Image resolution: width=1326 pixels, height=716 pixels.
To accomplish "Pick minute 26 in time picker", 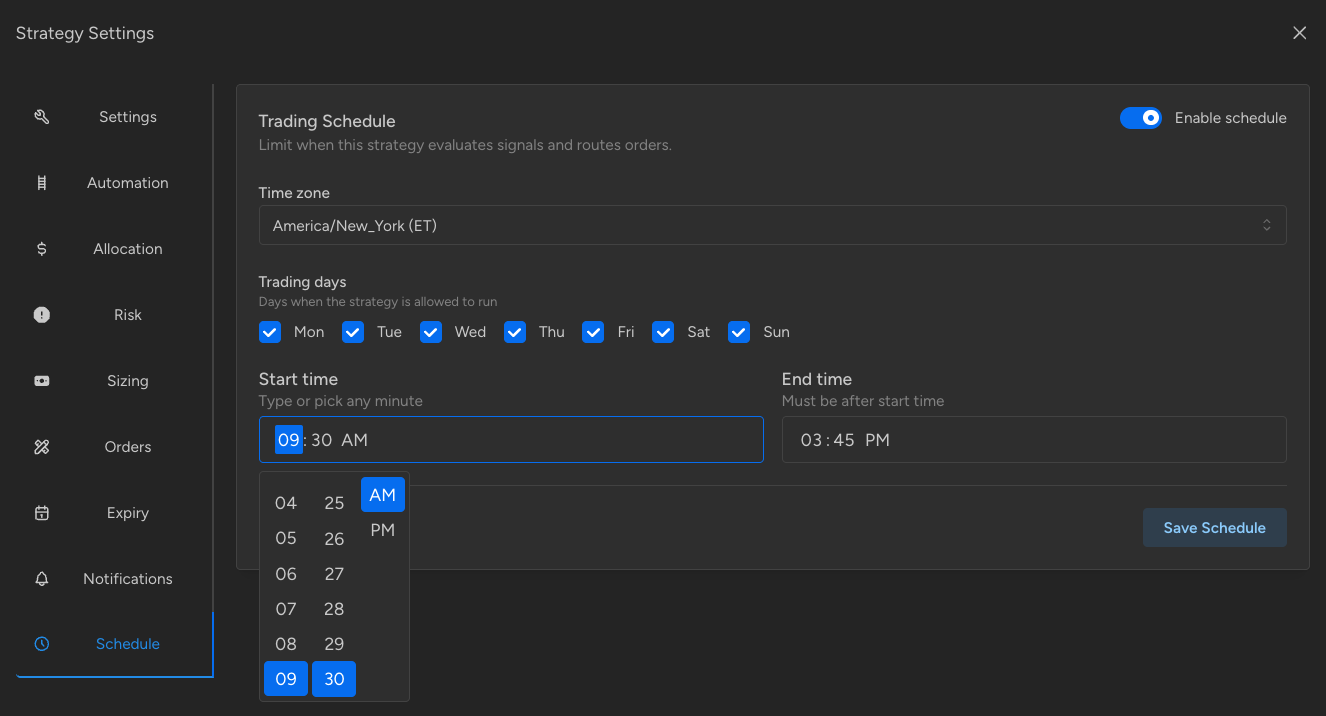I will coord(334,538).
